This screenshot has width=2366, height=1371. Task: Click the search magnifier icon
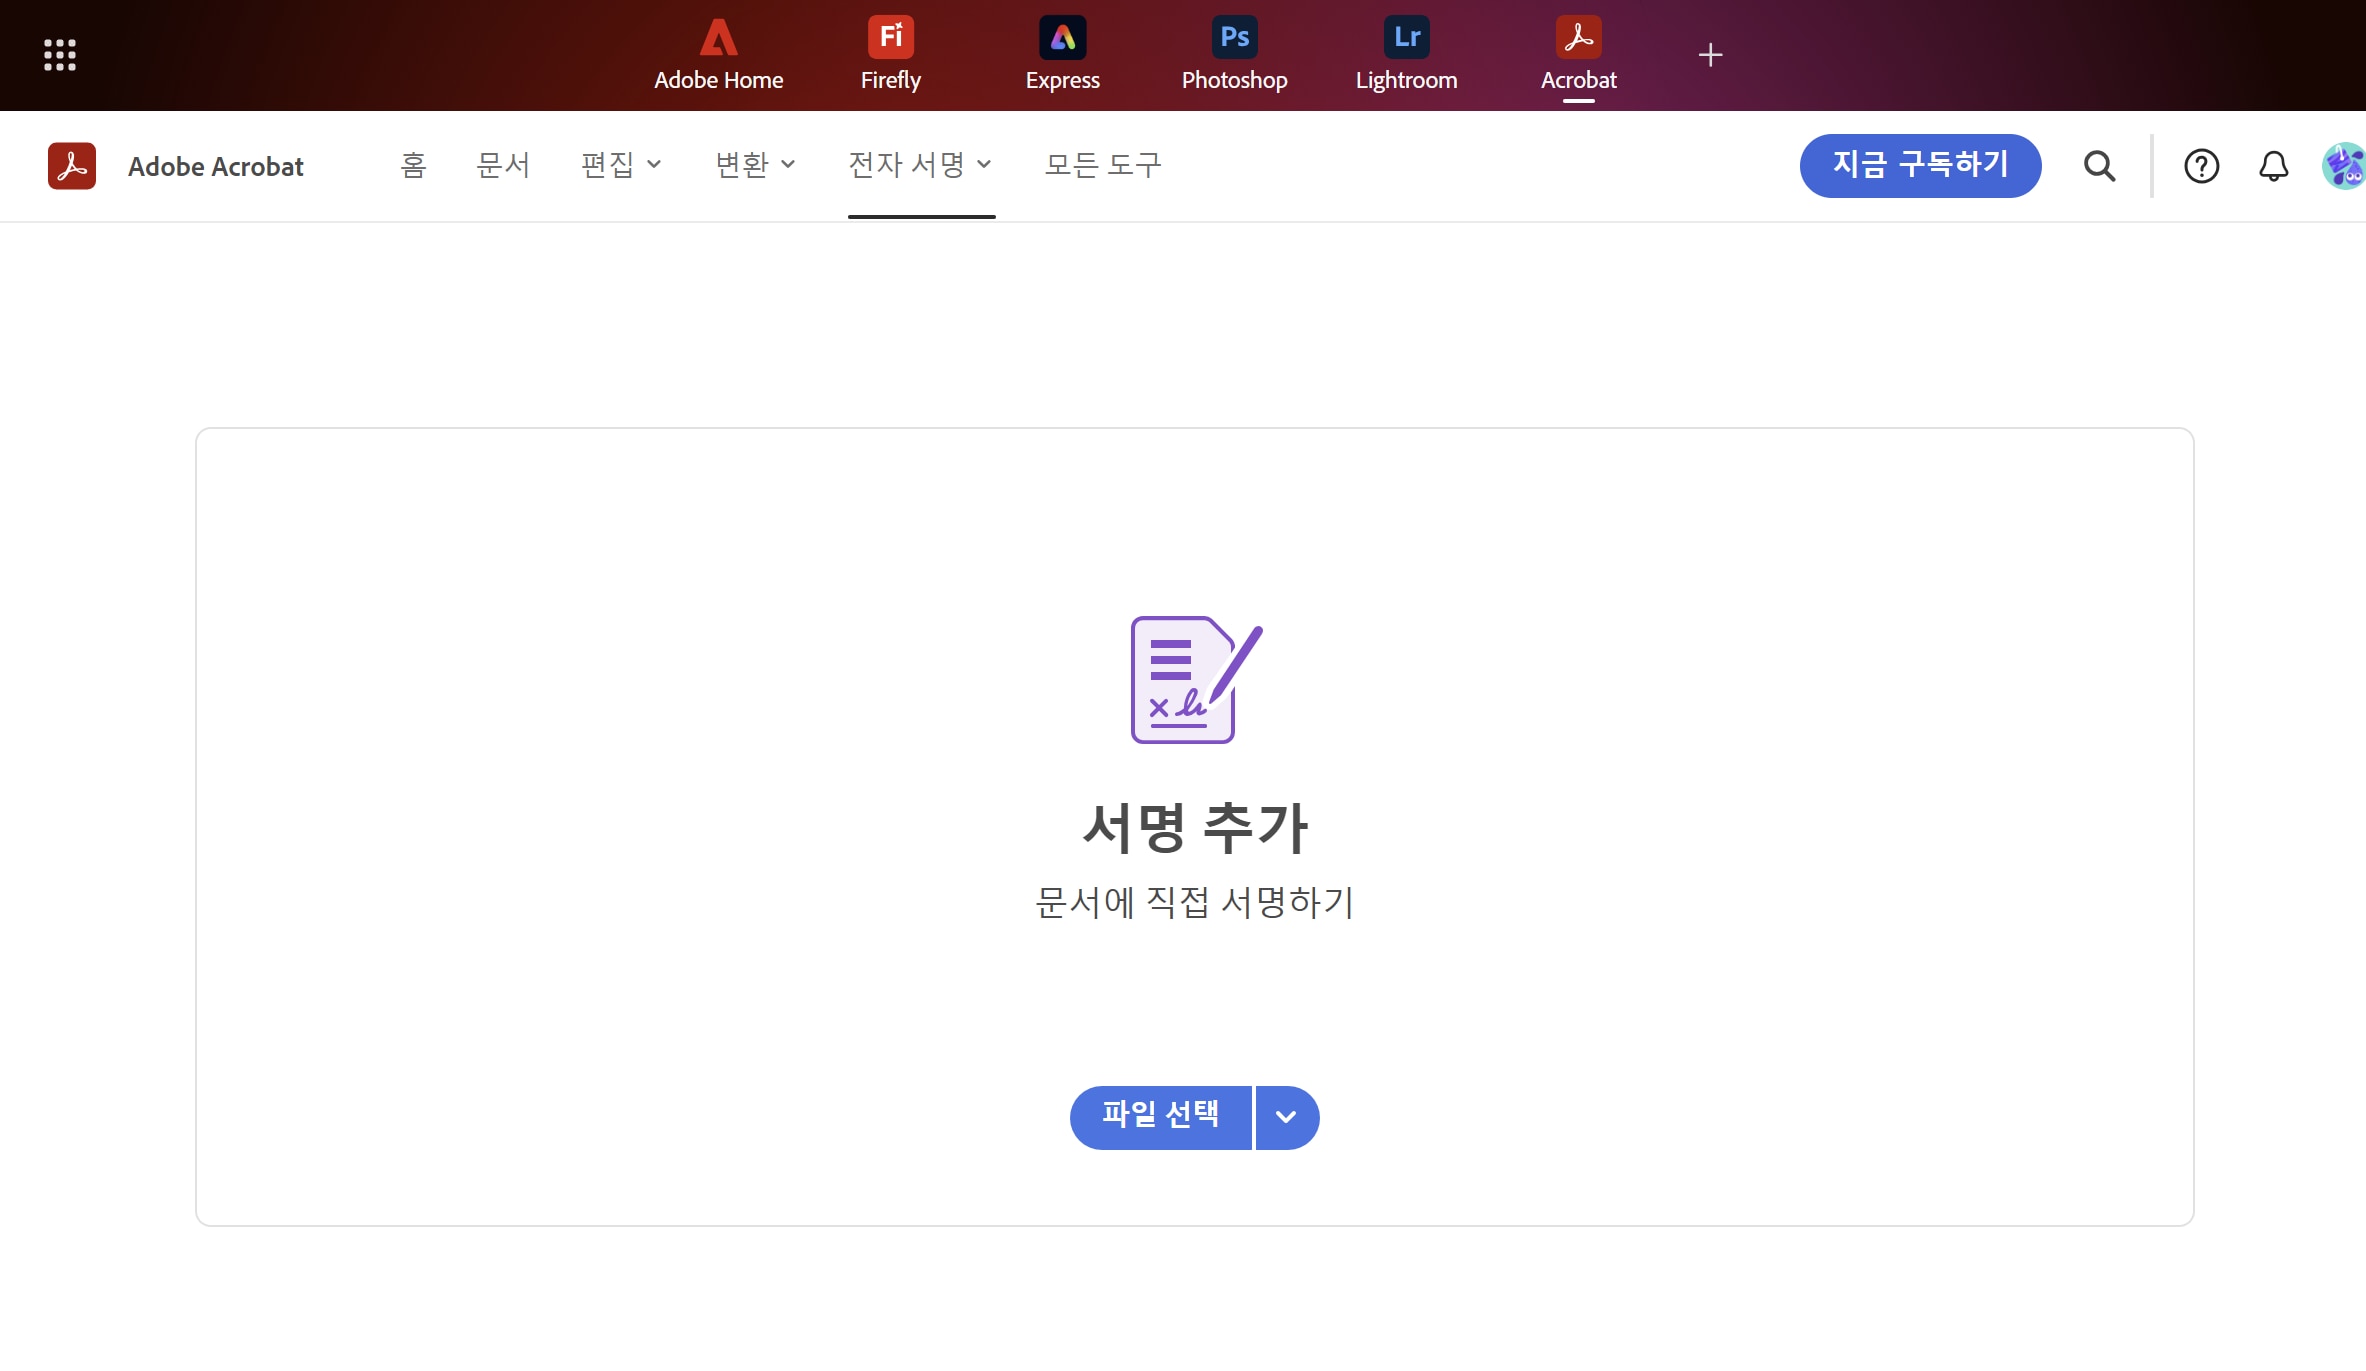coord(2099,166)
